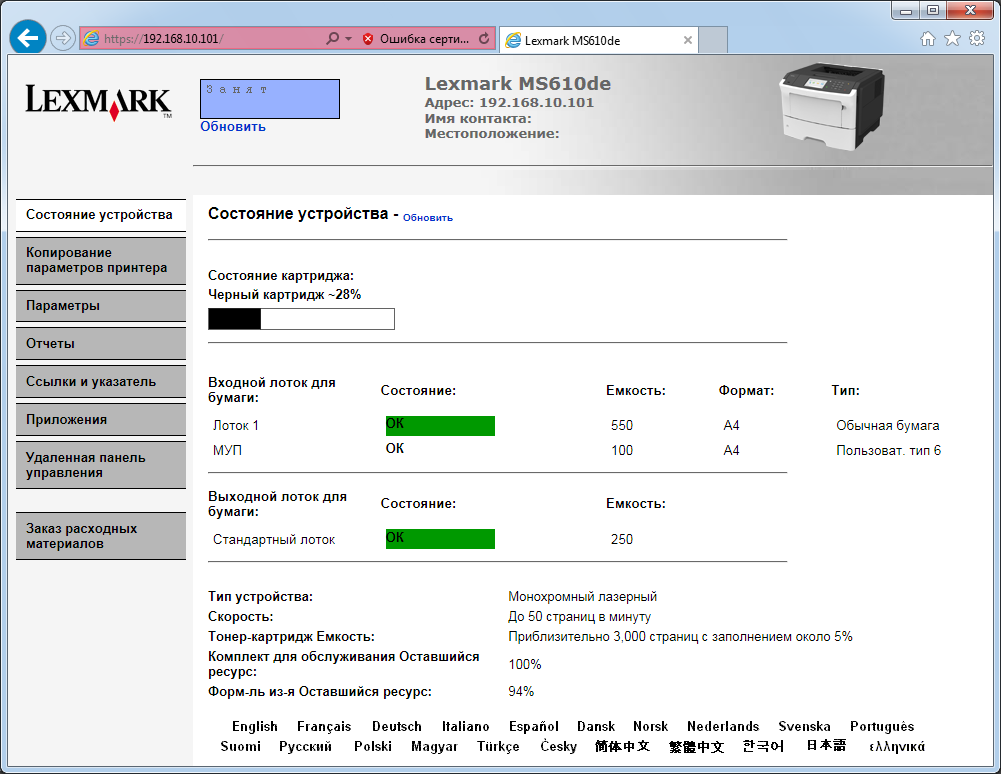Switch language to Polski
This screenshot has height=774, width=1001.
point(373,746)
